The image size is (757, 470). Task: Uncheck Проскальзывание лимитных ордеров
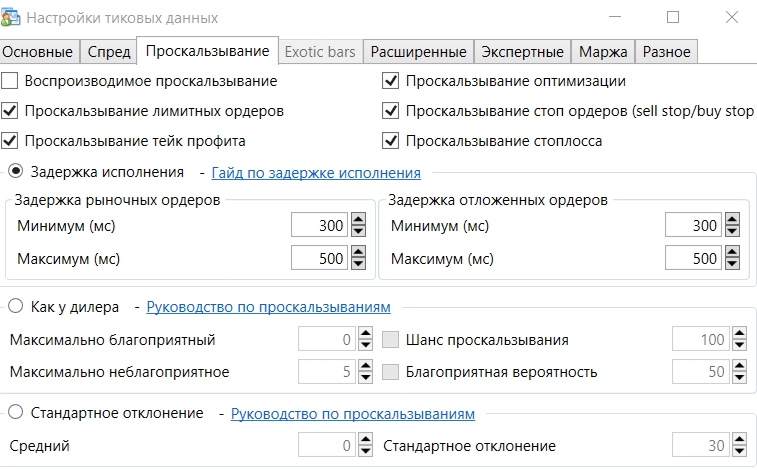point(10,111)
